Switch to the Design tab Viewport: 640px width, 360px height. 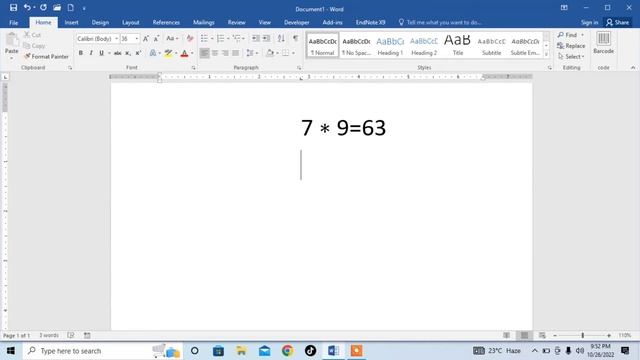100,22
